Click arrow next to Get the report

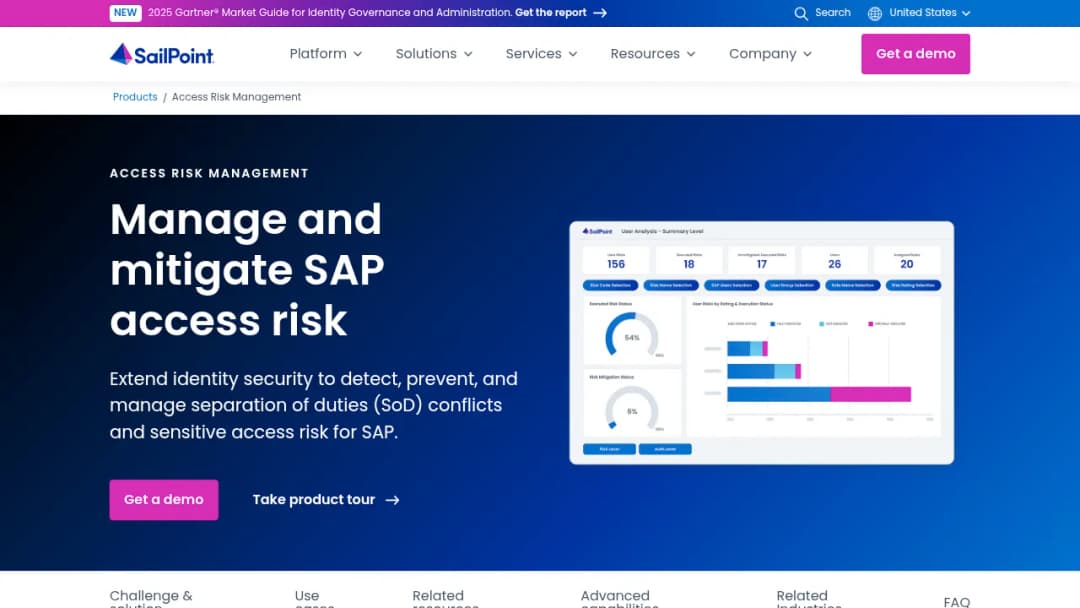[x=600, y=12]
